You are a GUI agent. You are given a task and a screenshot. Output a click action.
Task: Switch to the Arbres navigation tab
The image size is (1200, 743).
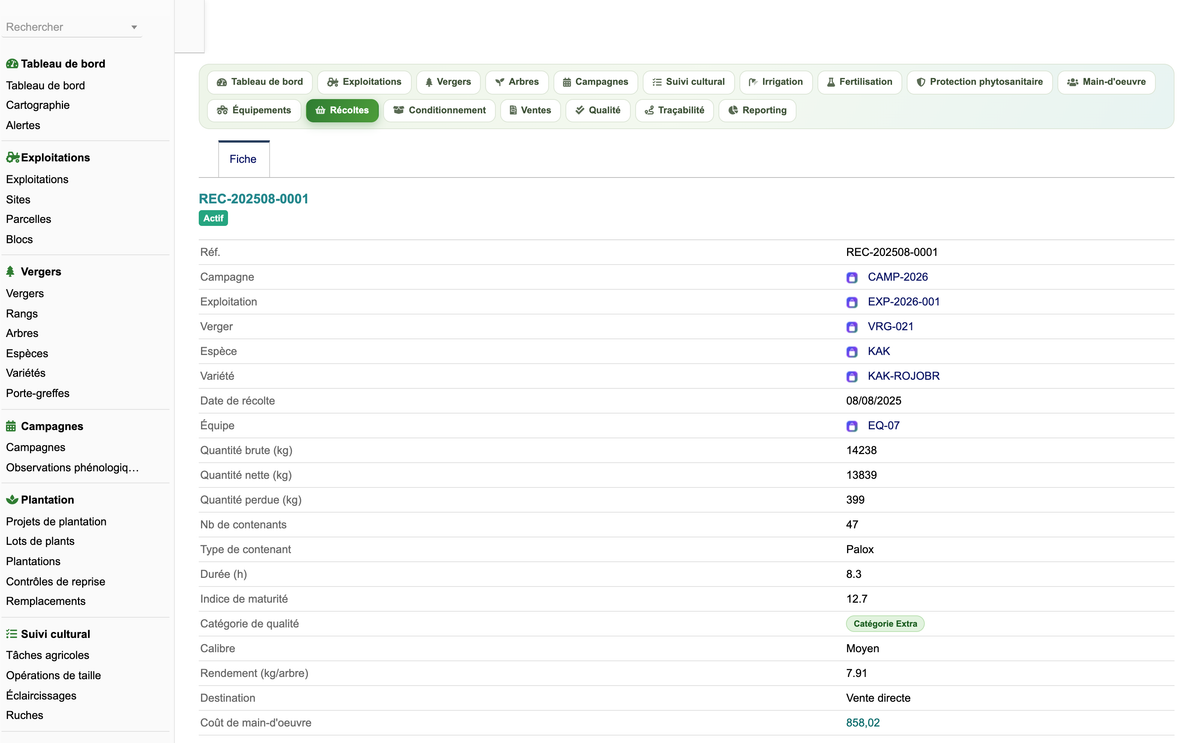tap(517, 82)
